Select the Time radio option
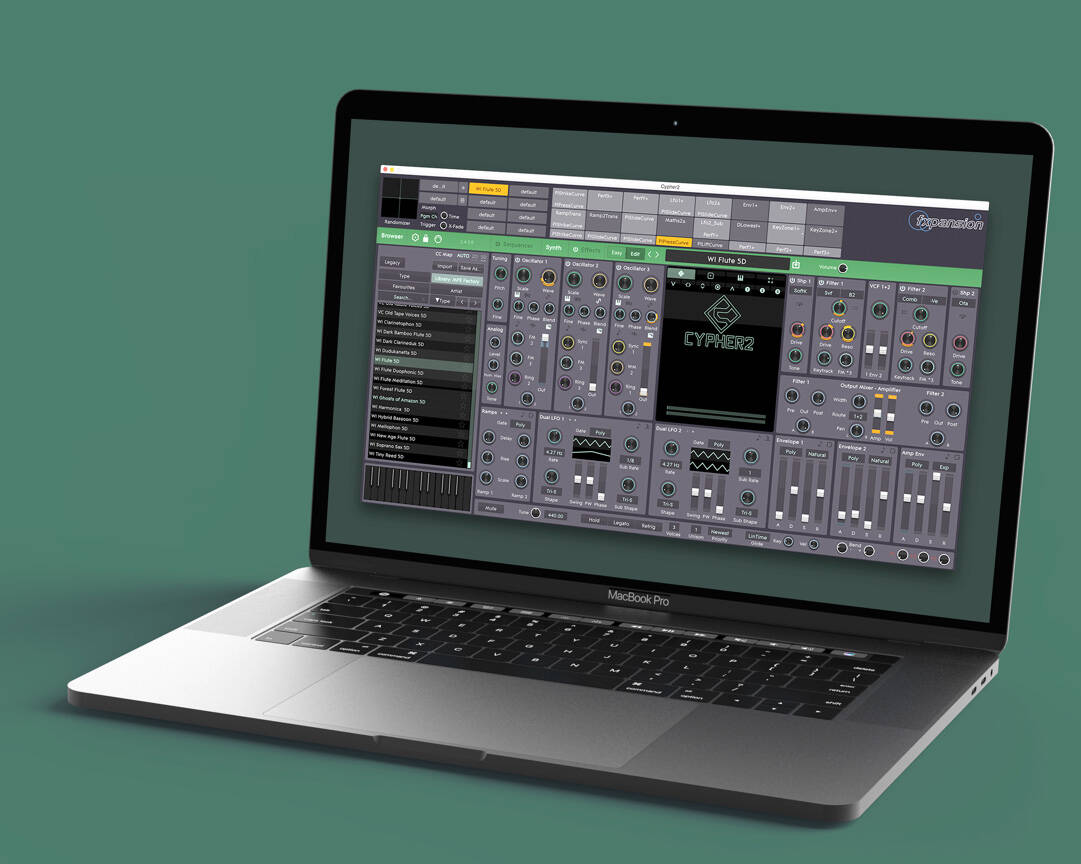This screenshot has height=864, width=1081. (x=444, y=215)
